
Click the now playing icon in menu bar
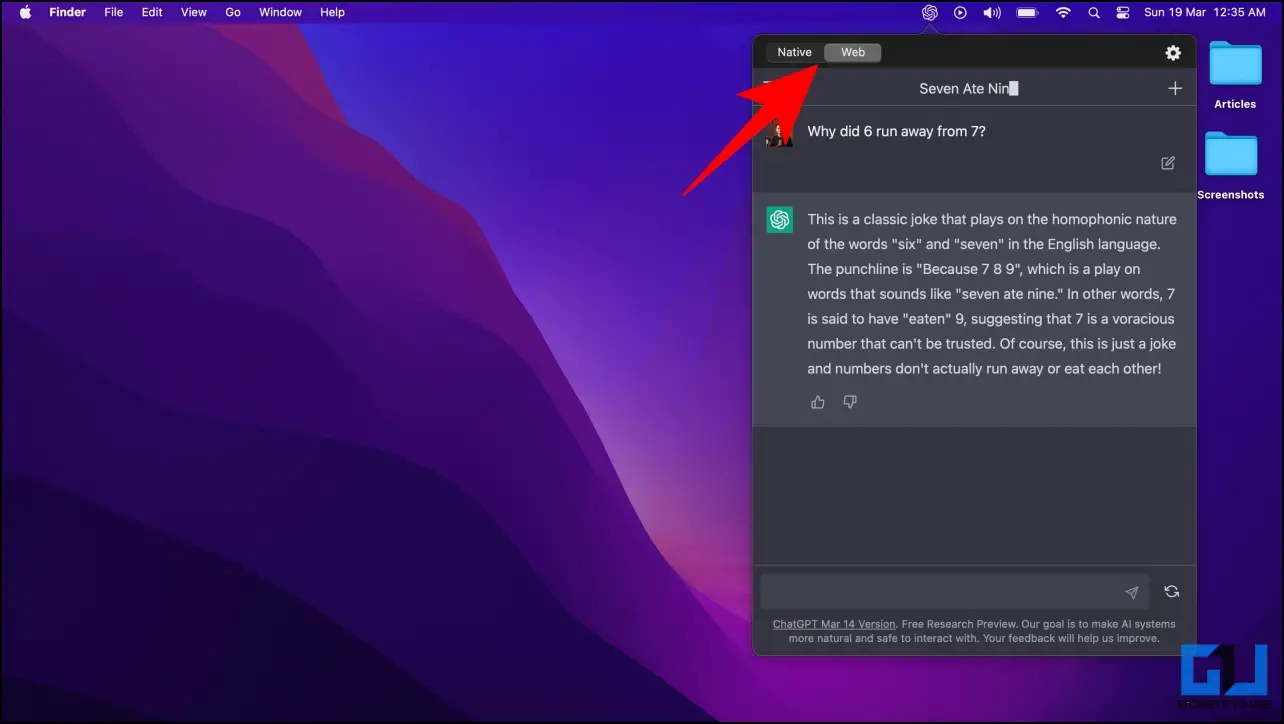[960, 12]
